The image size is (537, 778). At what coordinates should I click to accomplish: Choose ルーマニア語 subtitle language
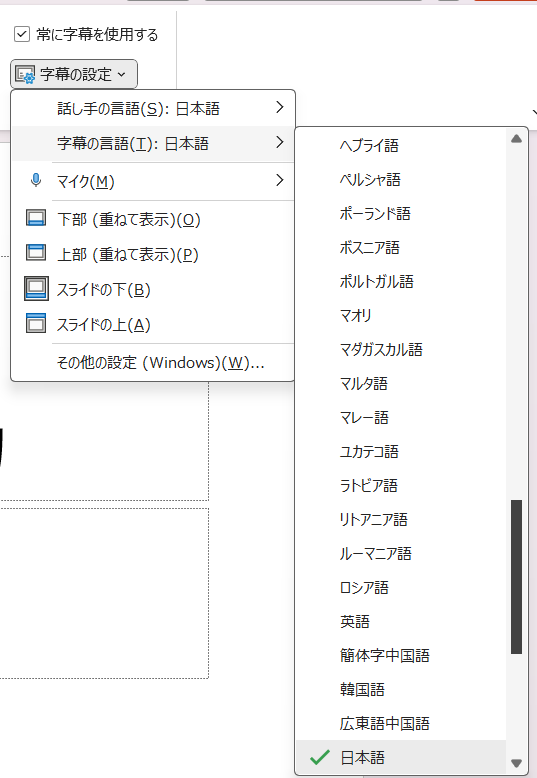click(401, 553)
